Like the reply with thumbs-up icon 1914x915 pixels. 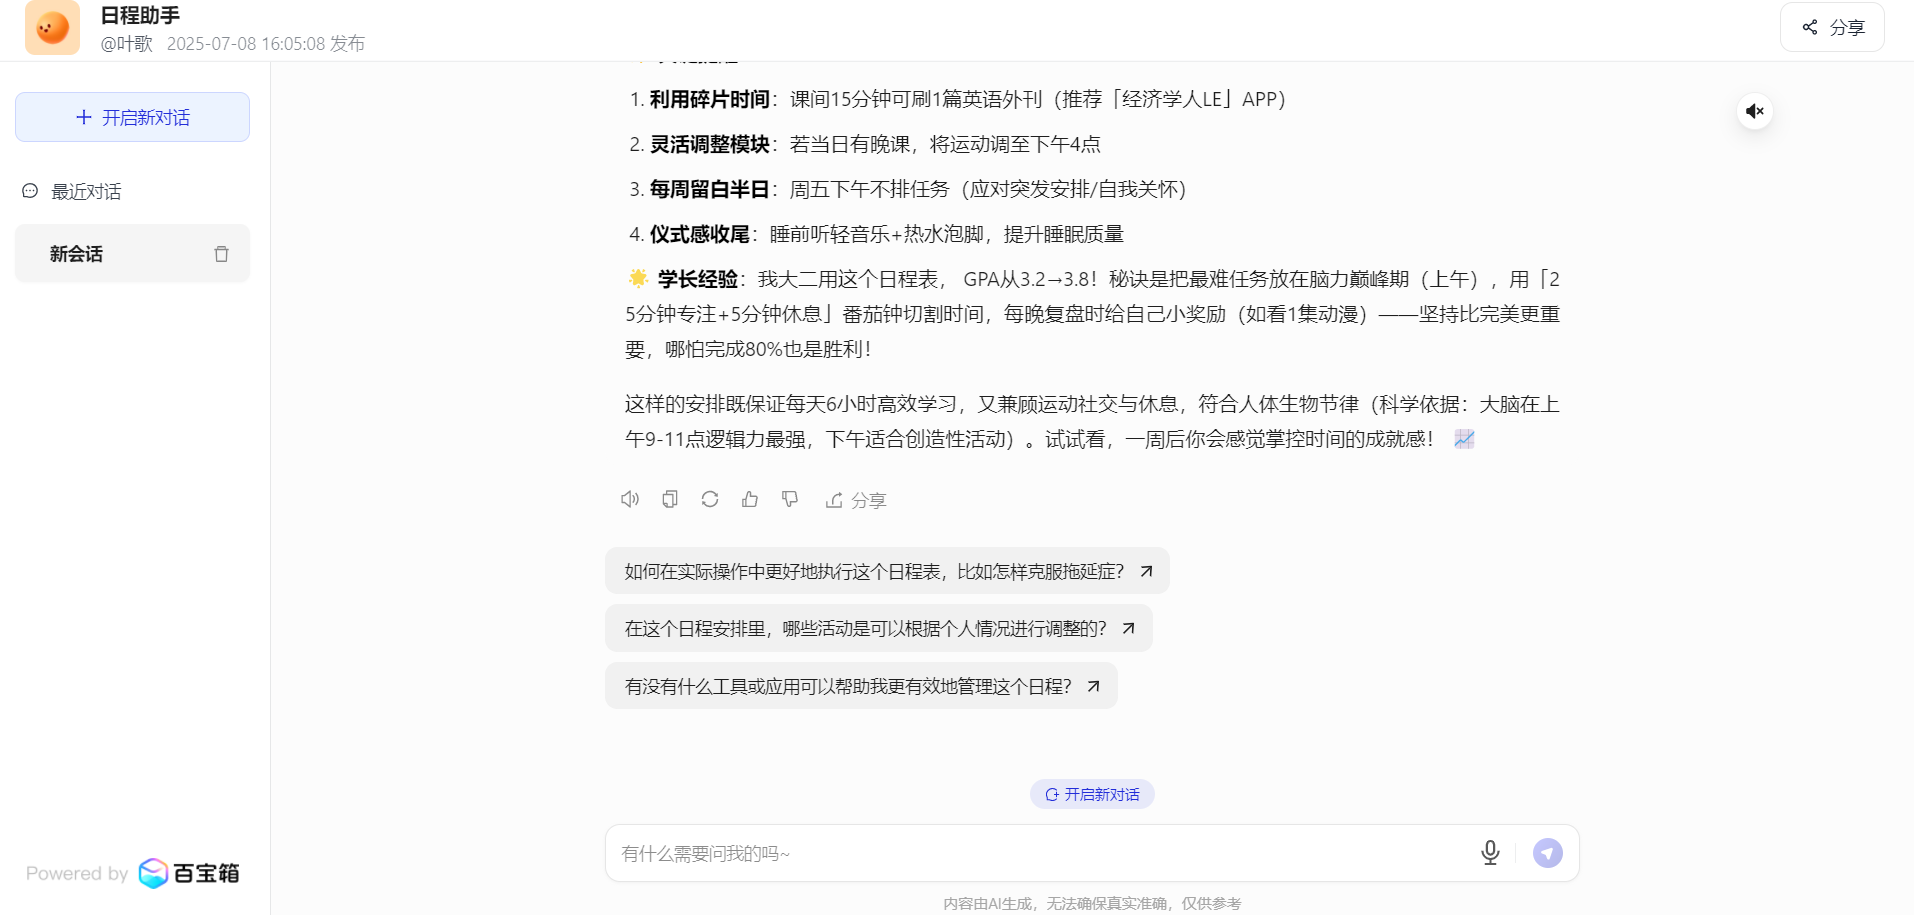750,499
